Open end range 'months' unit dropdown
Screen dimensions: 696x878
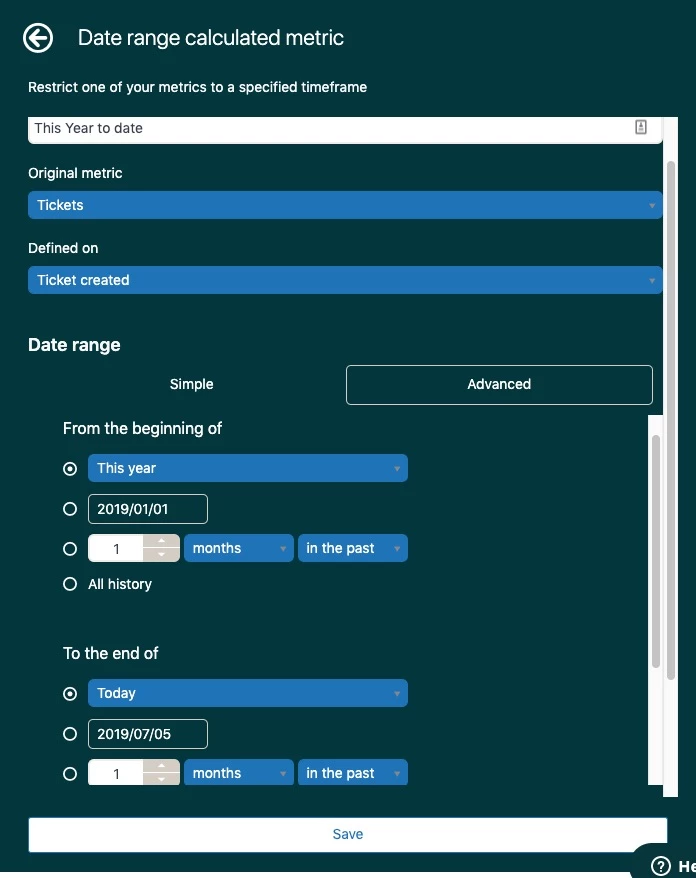pyautogui.click(x=239, y=773)
